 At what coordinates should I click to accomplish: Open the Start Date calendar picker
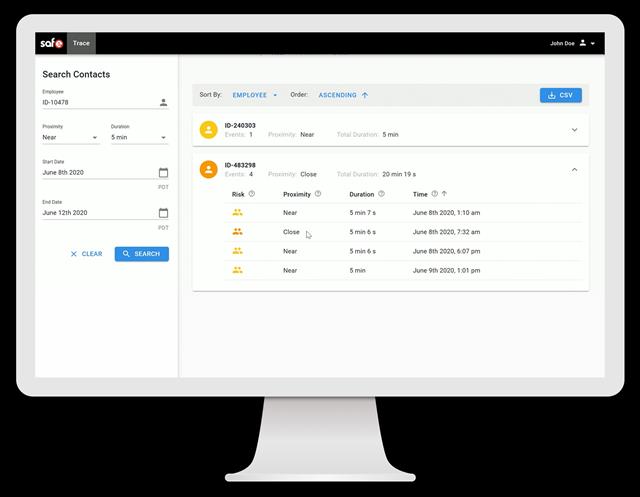[163, 173]
